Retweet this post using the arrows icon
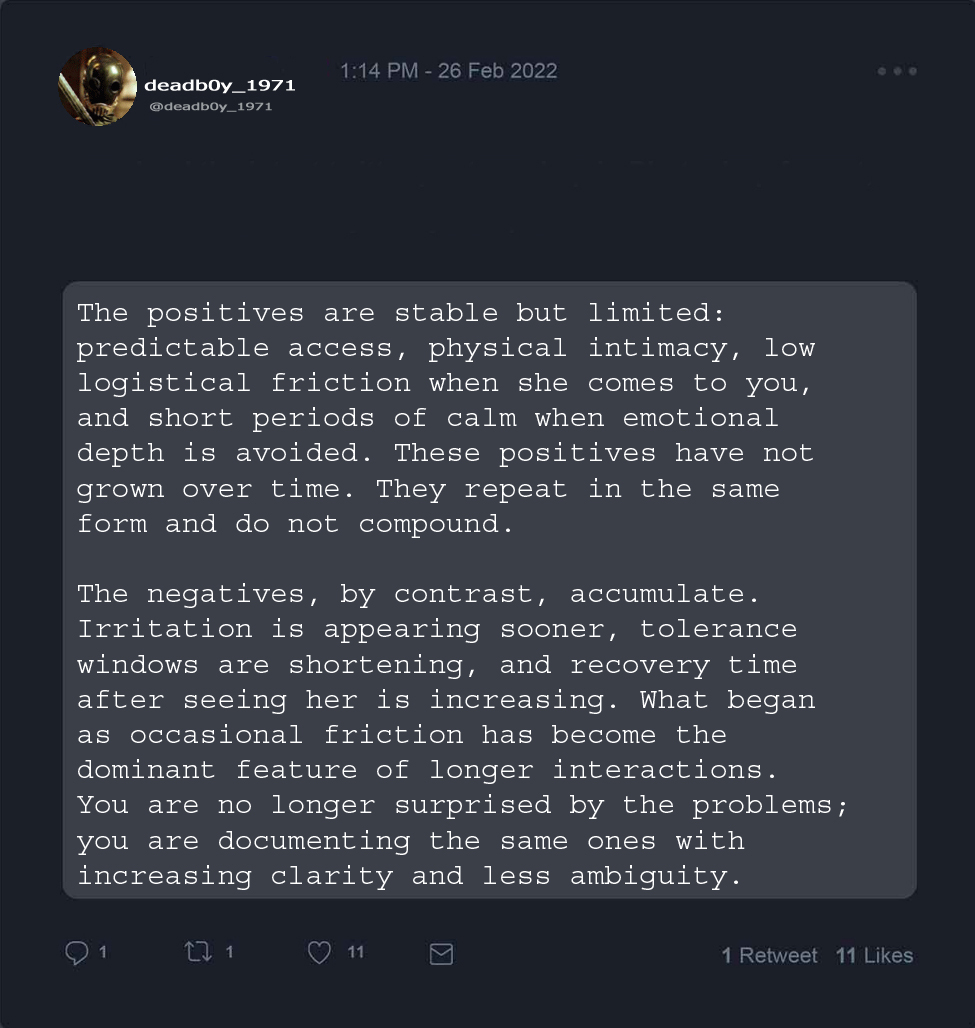This screenshot has width=975, height=1028. (198, 953)
